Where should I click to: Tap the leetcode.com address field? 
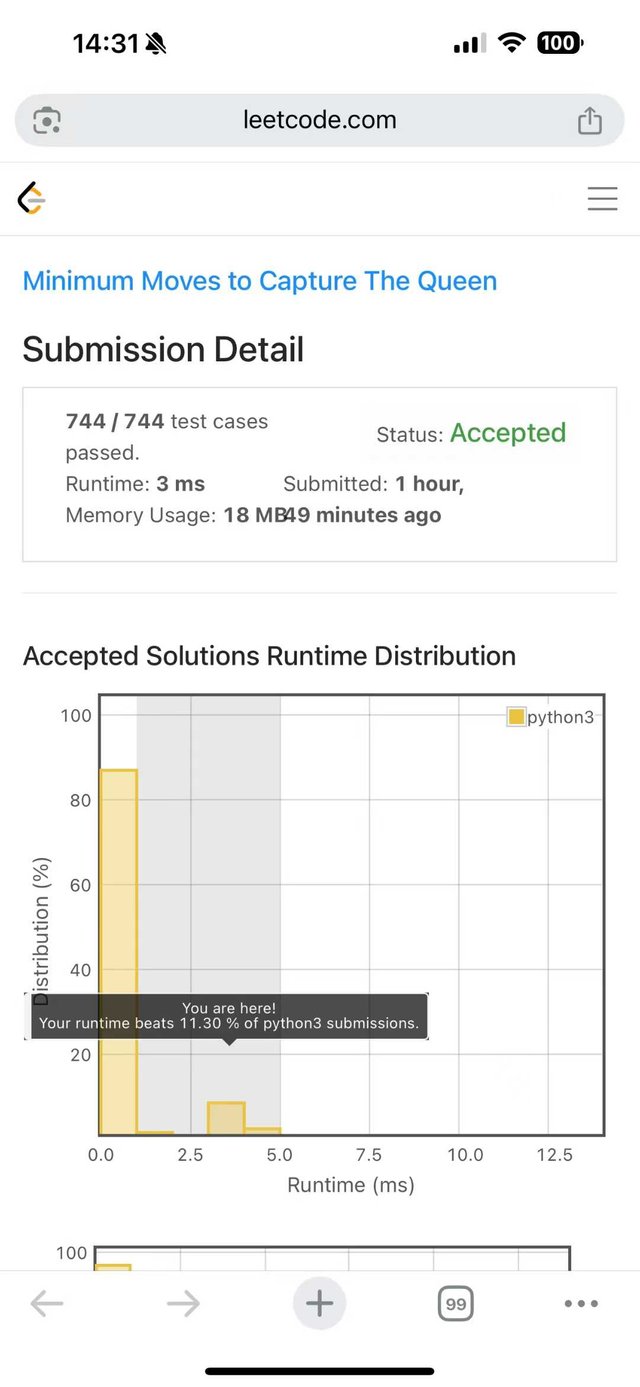320,121
